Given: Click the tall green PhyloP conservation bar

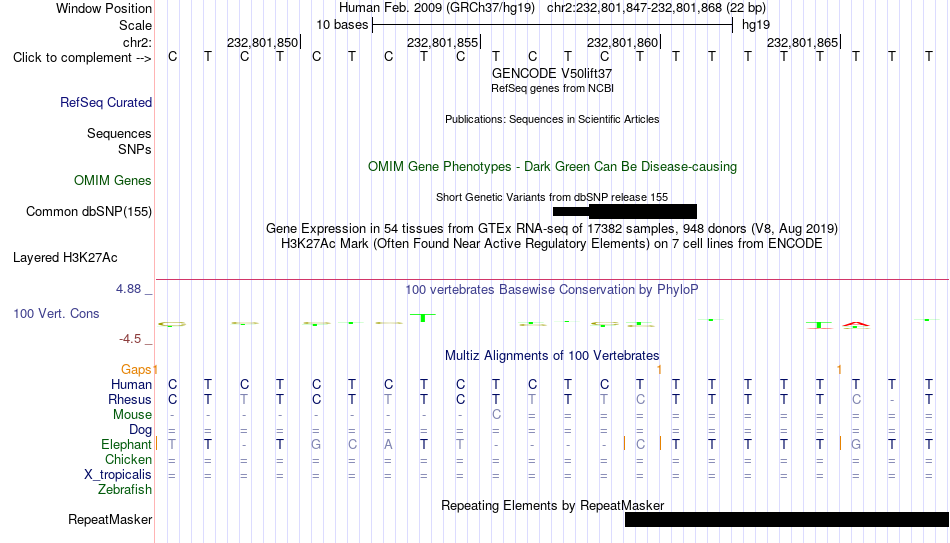Looking at the screenshot, I should pyautogui.click(x=423, y=318).
